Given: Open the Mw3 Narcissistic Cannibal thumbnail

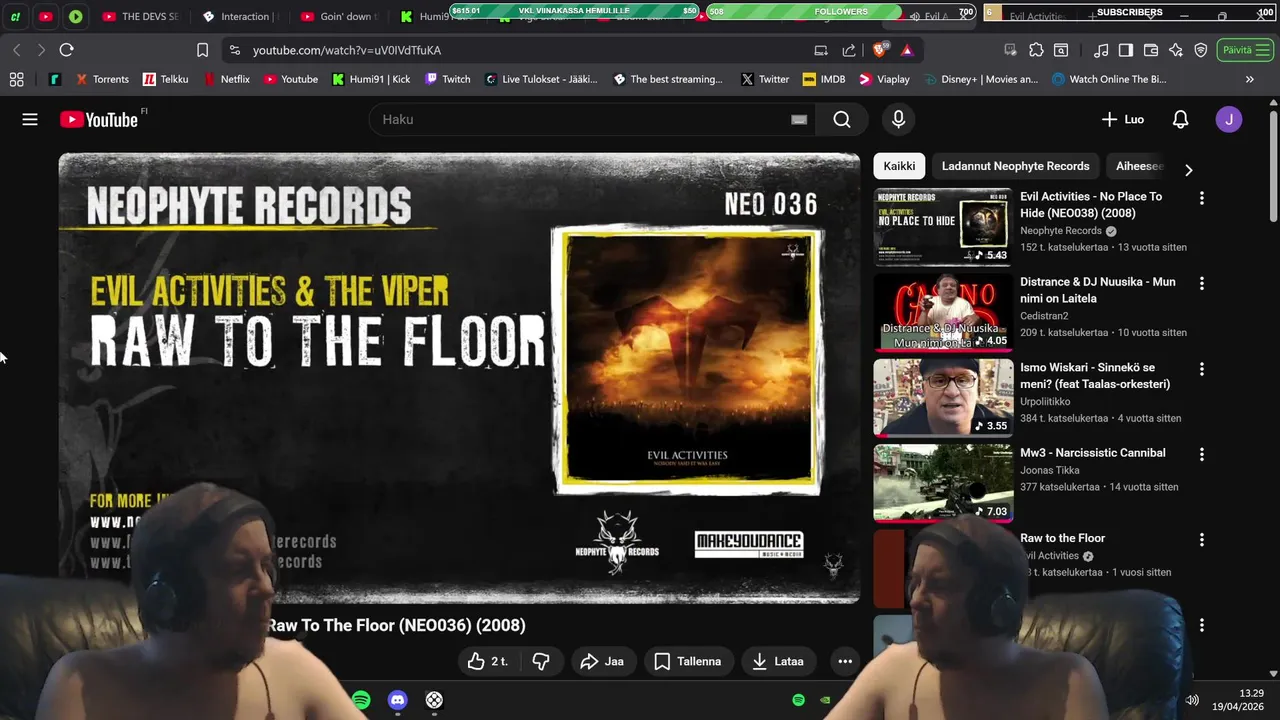Looking at the screenshot, I should 943,483.
